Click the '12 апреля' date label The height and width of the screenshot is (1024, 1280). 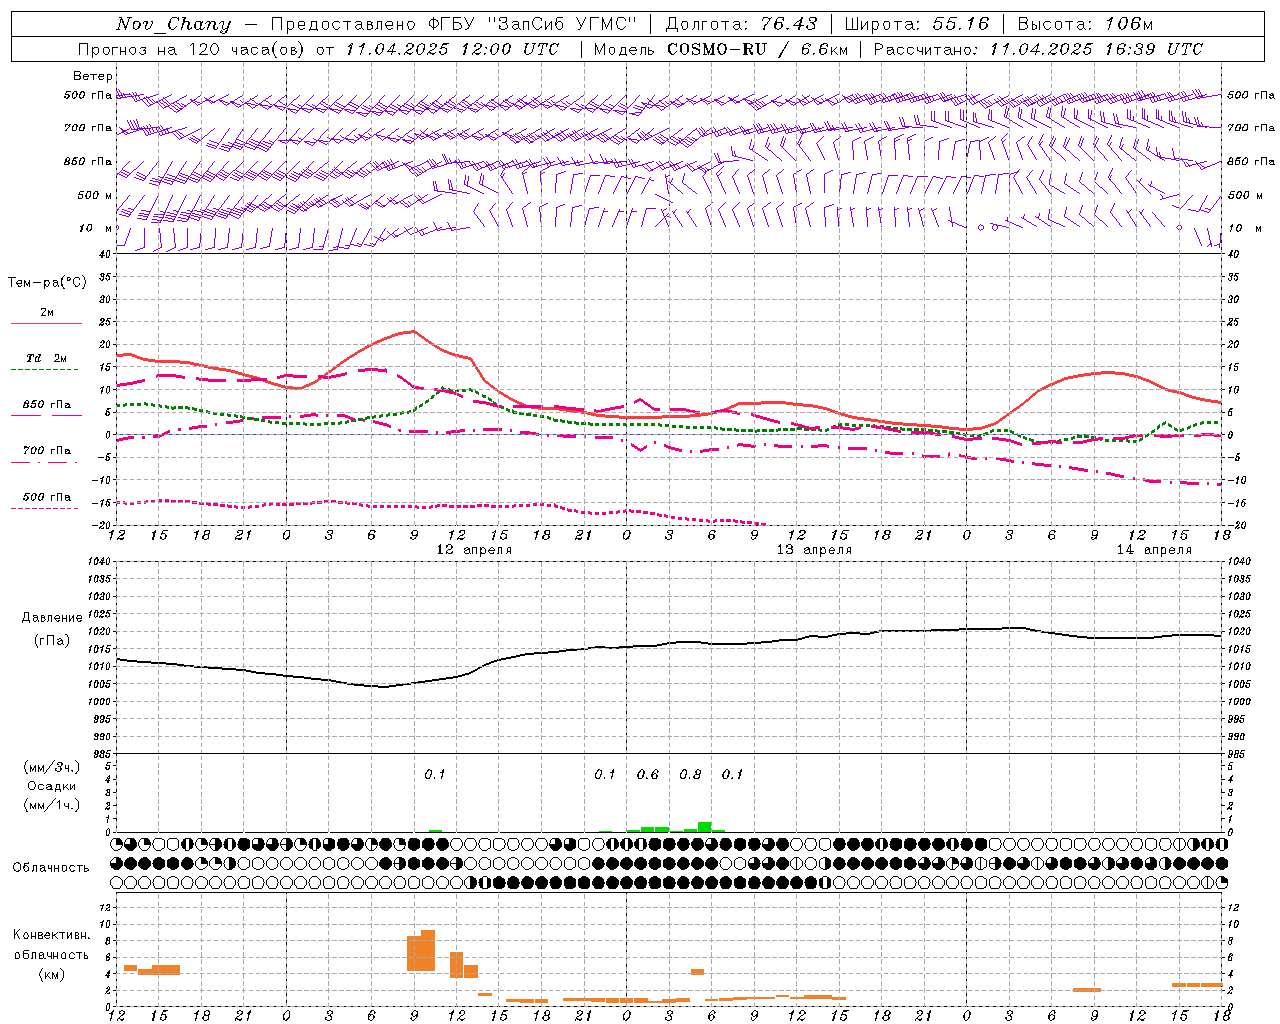(x=474, y=550)
